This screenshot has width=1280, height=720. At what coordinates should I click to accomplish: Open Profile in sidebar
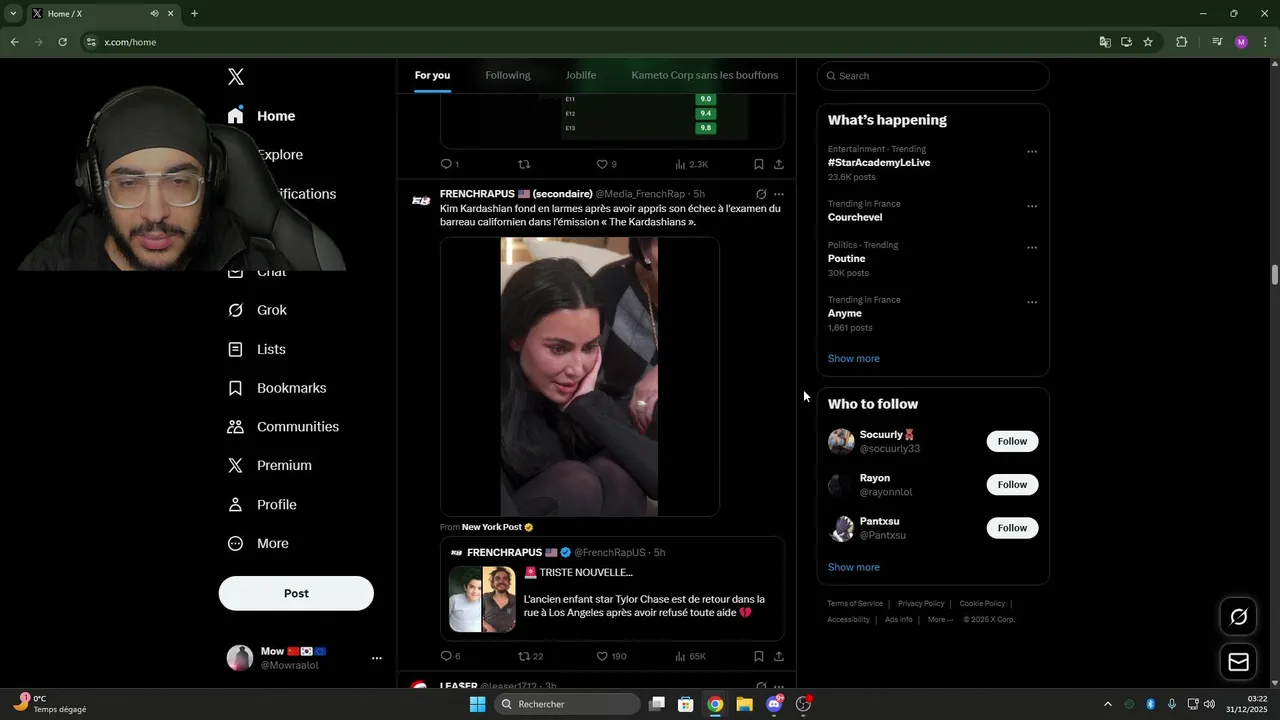click(262, 505)
